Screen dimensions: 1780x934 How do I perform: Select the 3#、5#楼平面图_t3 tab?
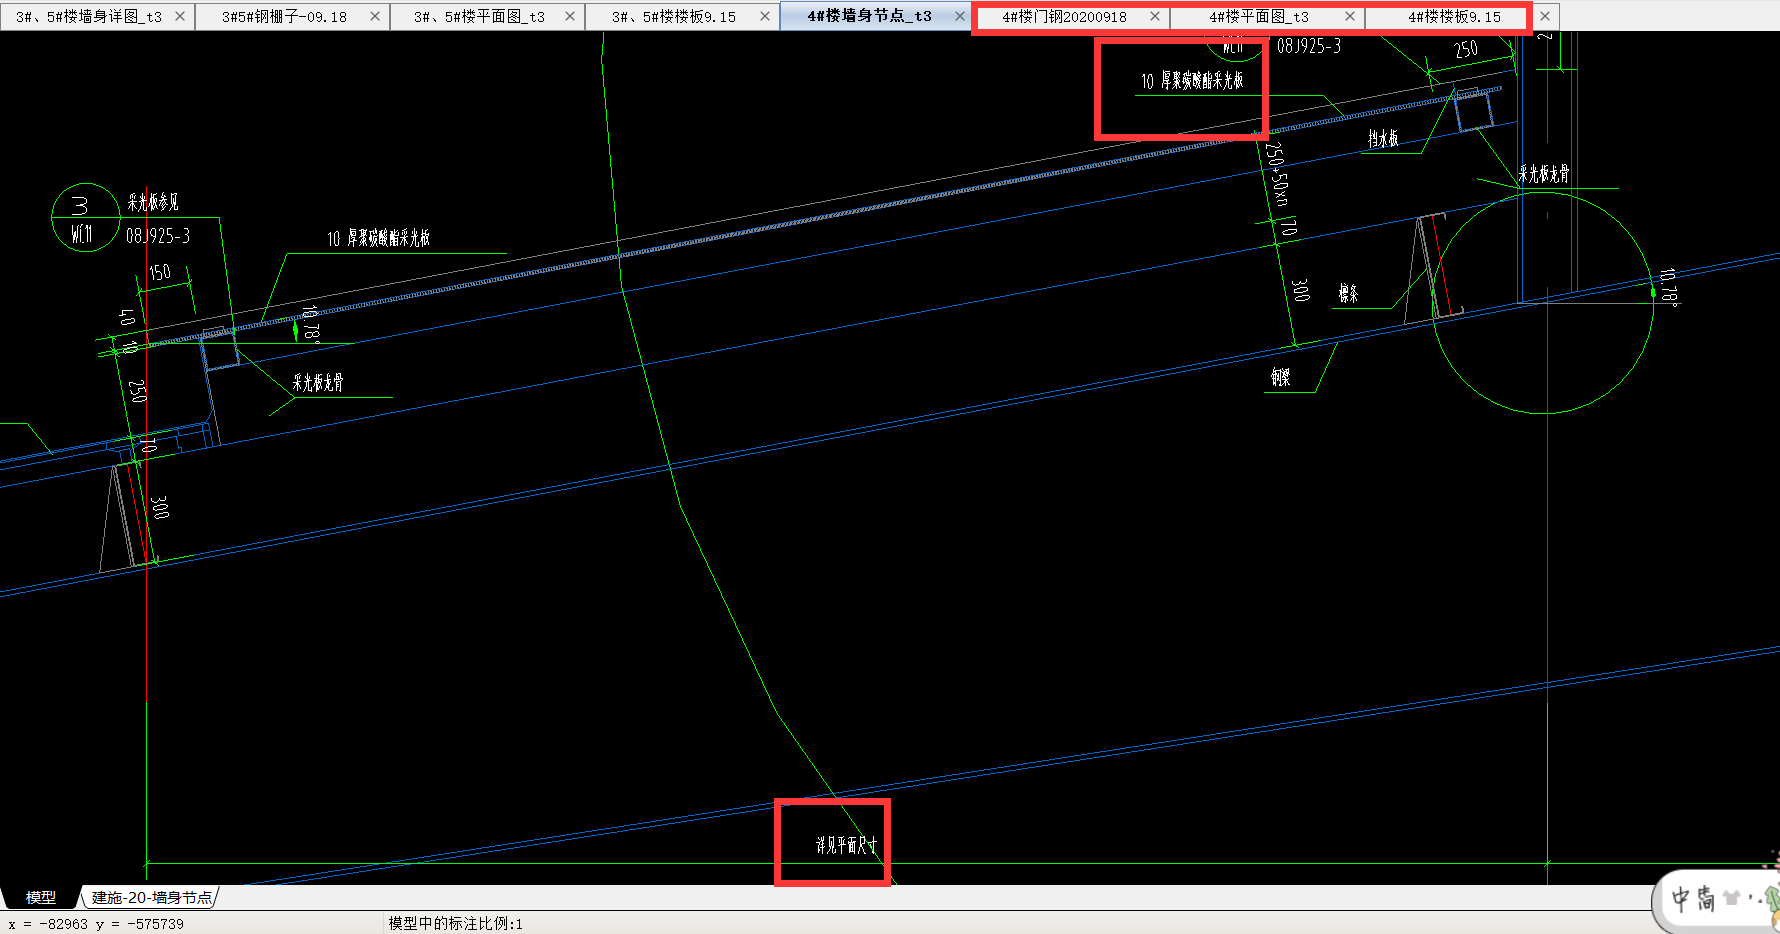click(479, 17)
